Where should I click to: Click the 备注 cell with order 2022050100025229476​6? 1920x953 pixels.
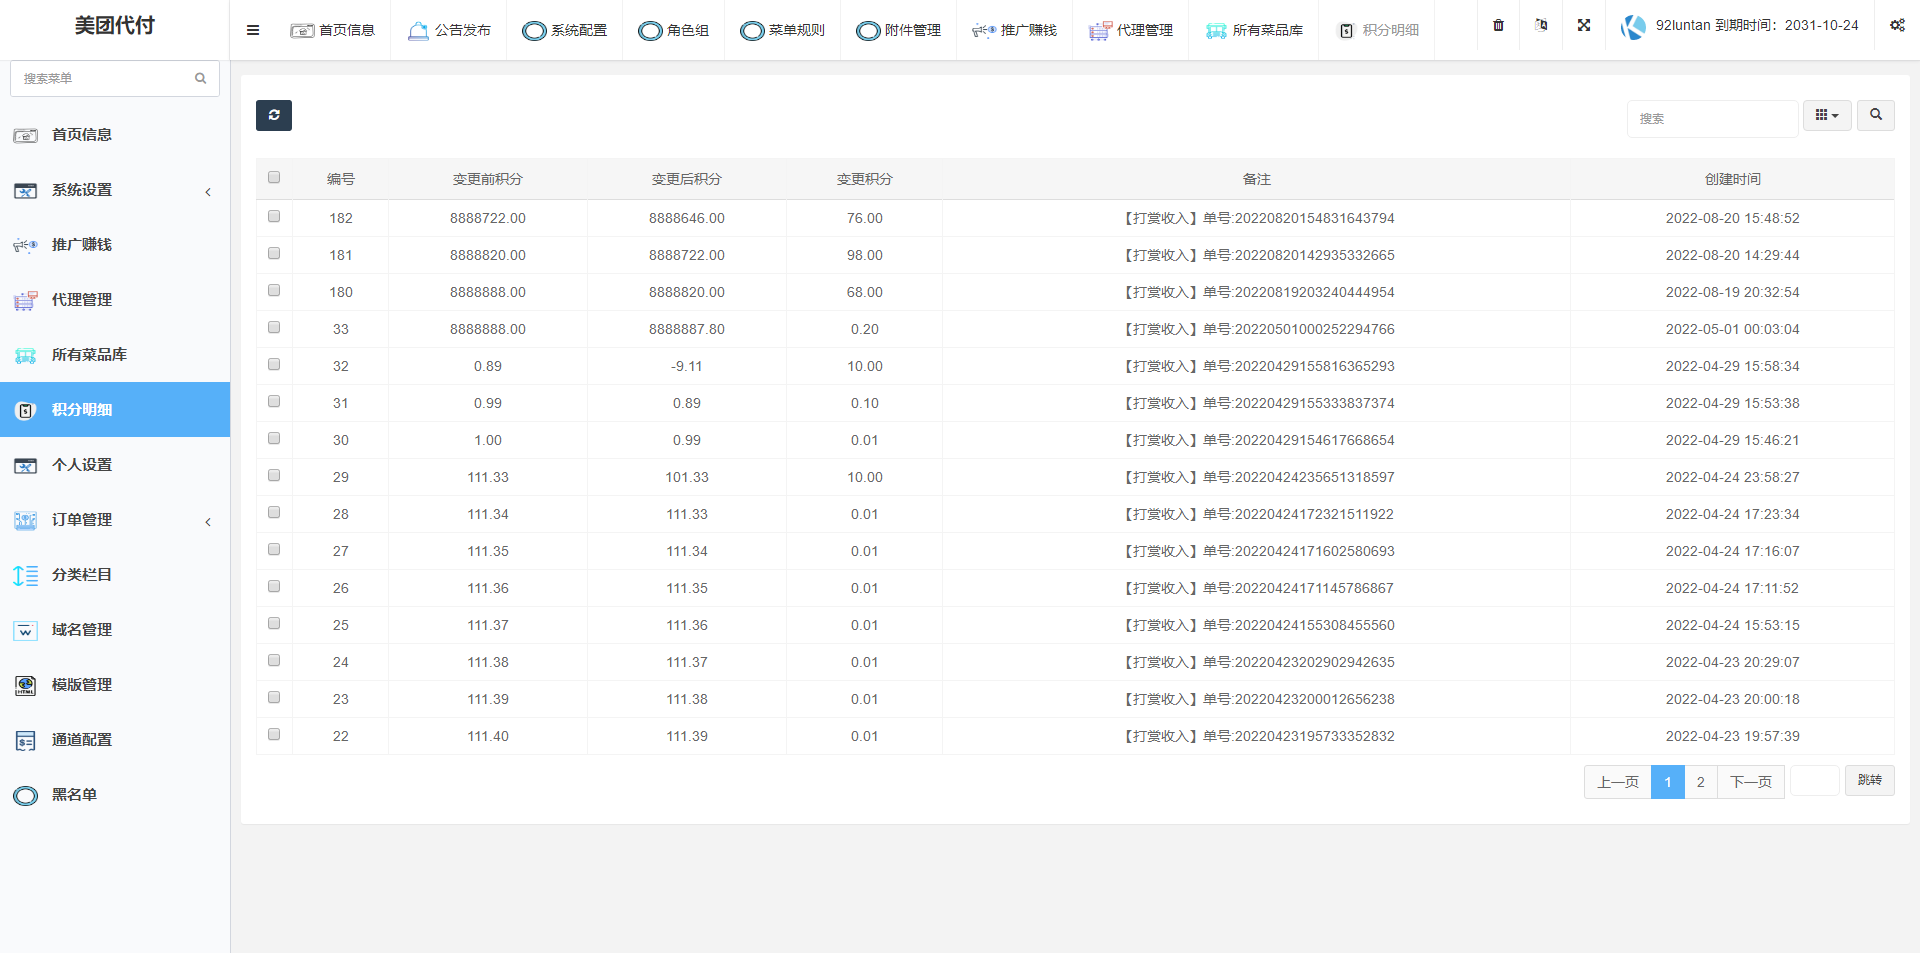[1256, 329]
